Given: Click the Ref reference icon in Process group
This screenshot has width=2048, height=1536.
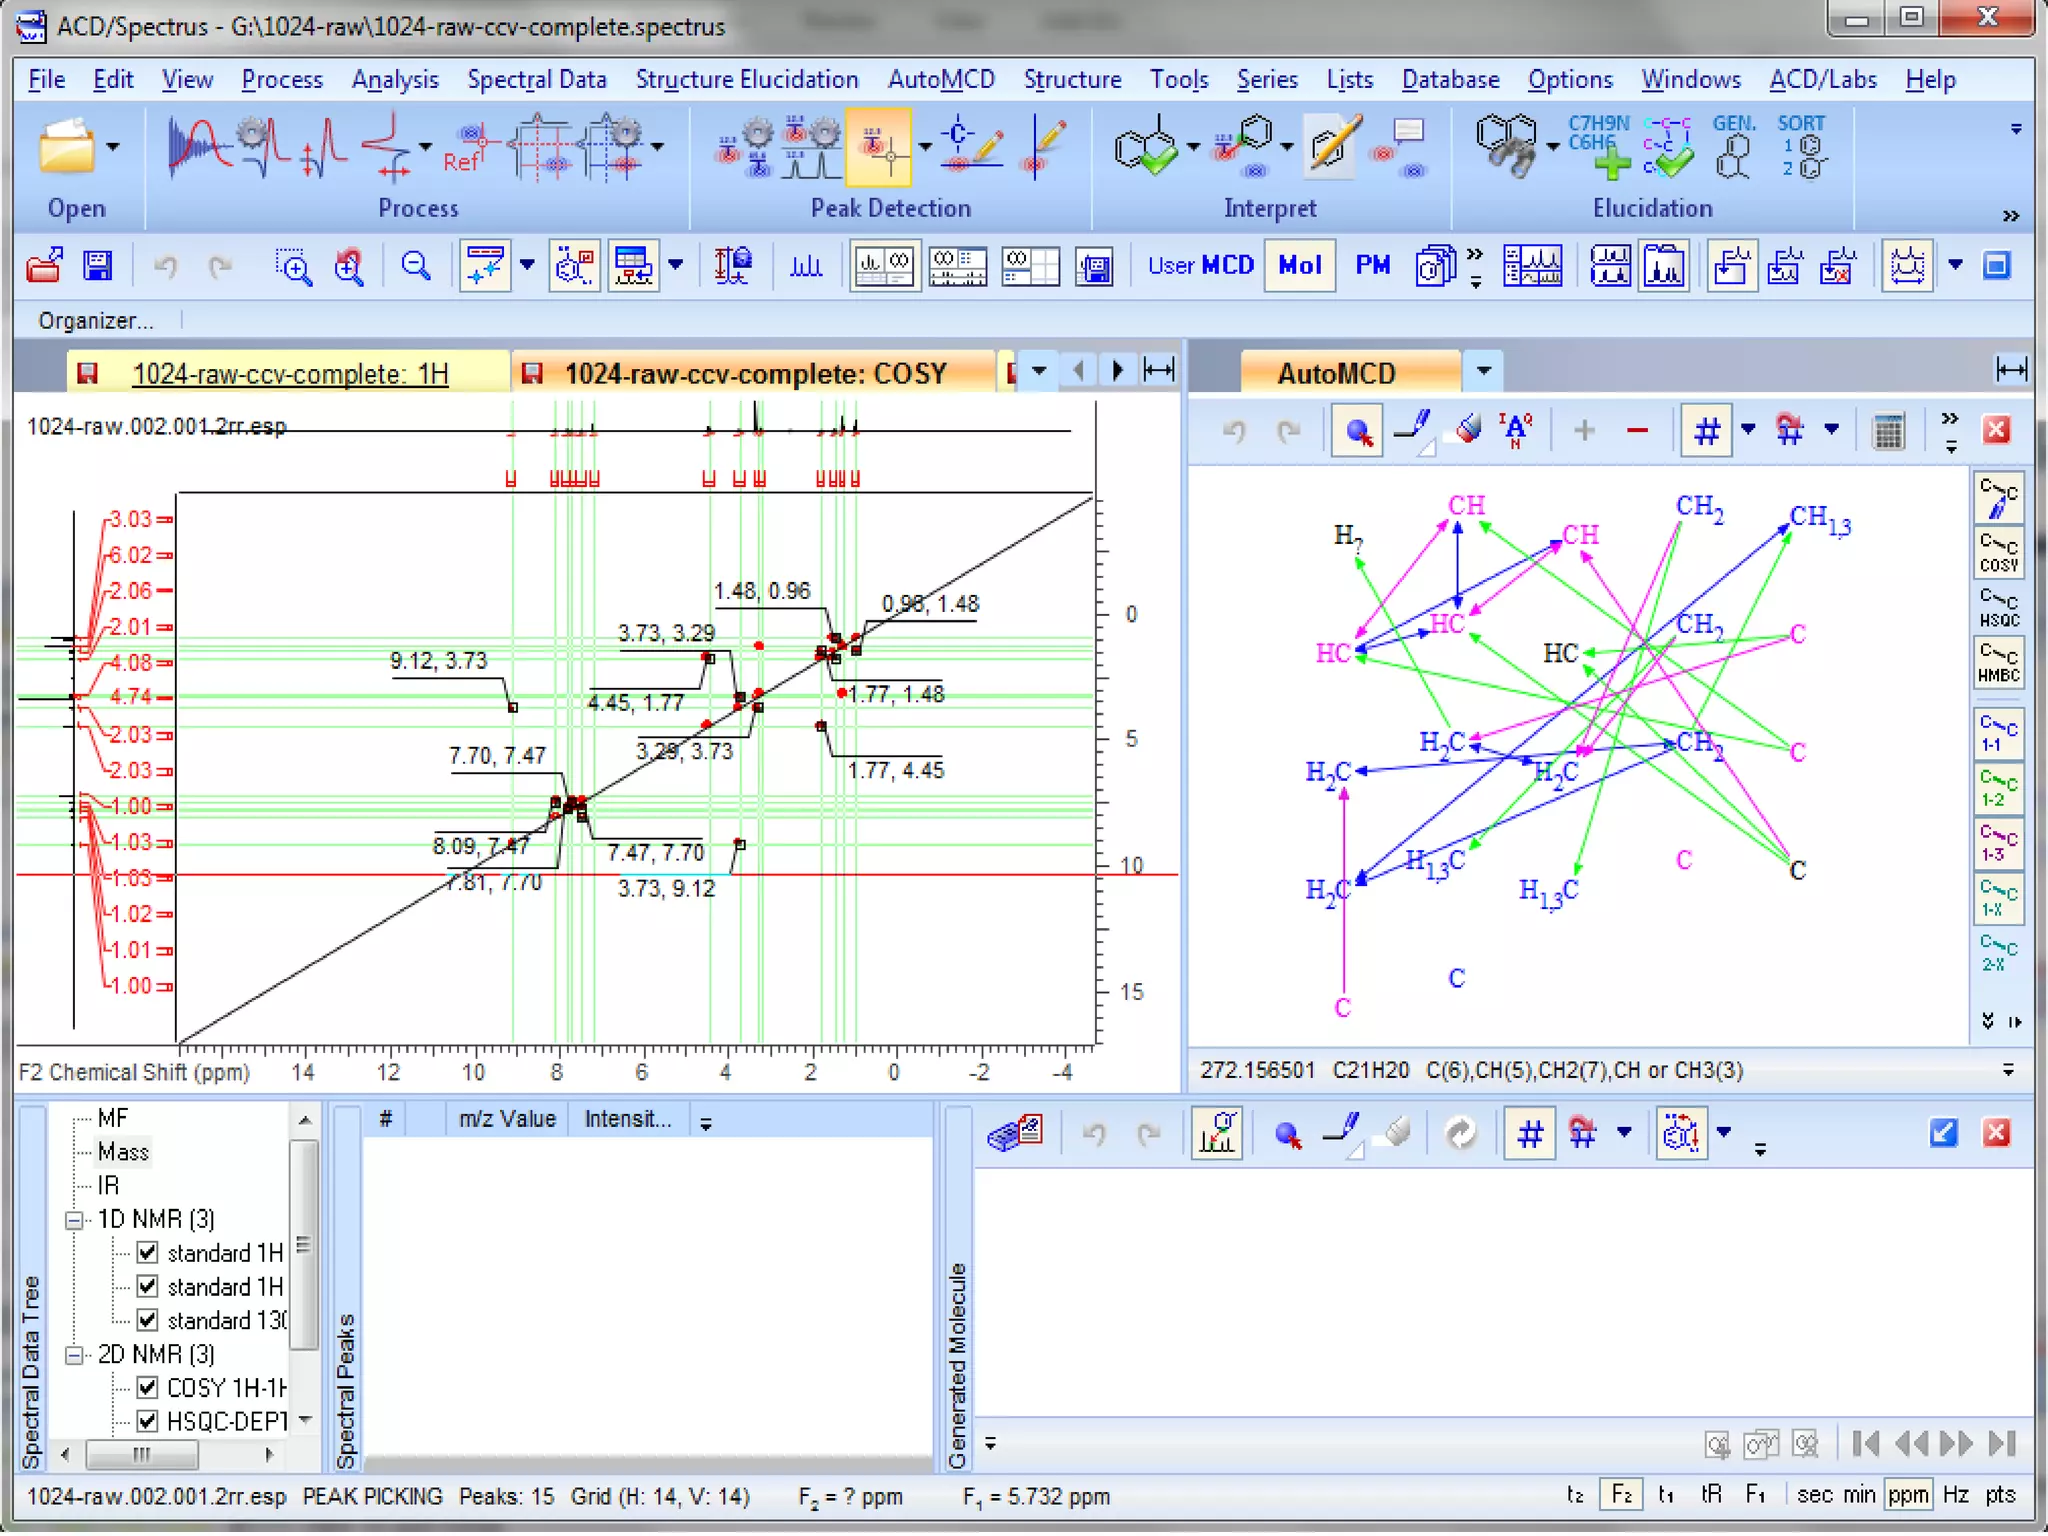Looking at the screenshot, I should 470,148.
